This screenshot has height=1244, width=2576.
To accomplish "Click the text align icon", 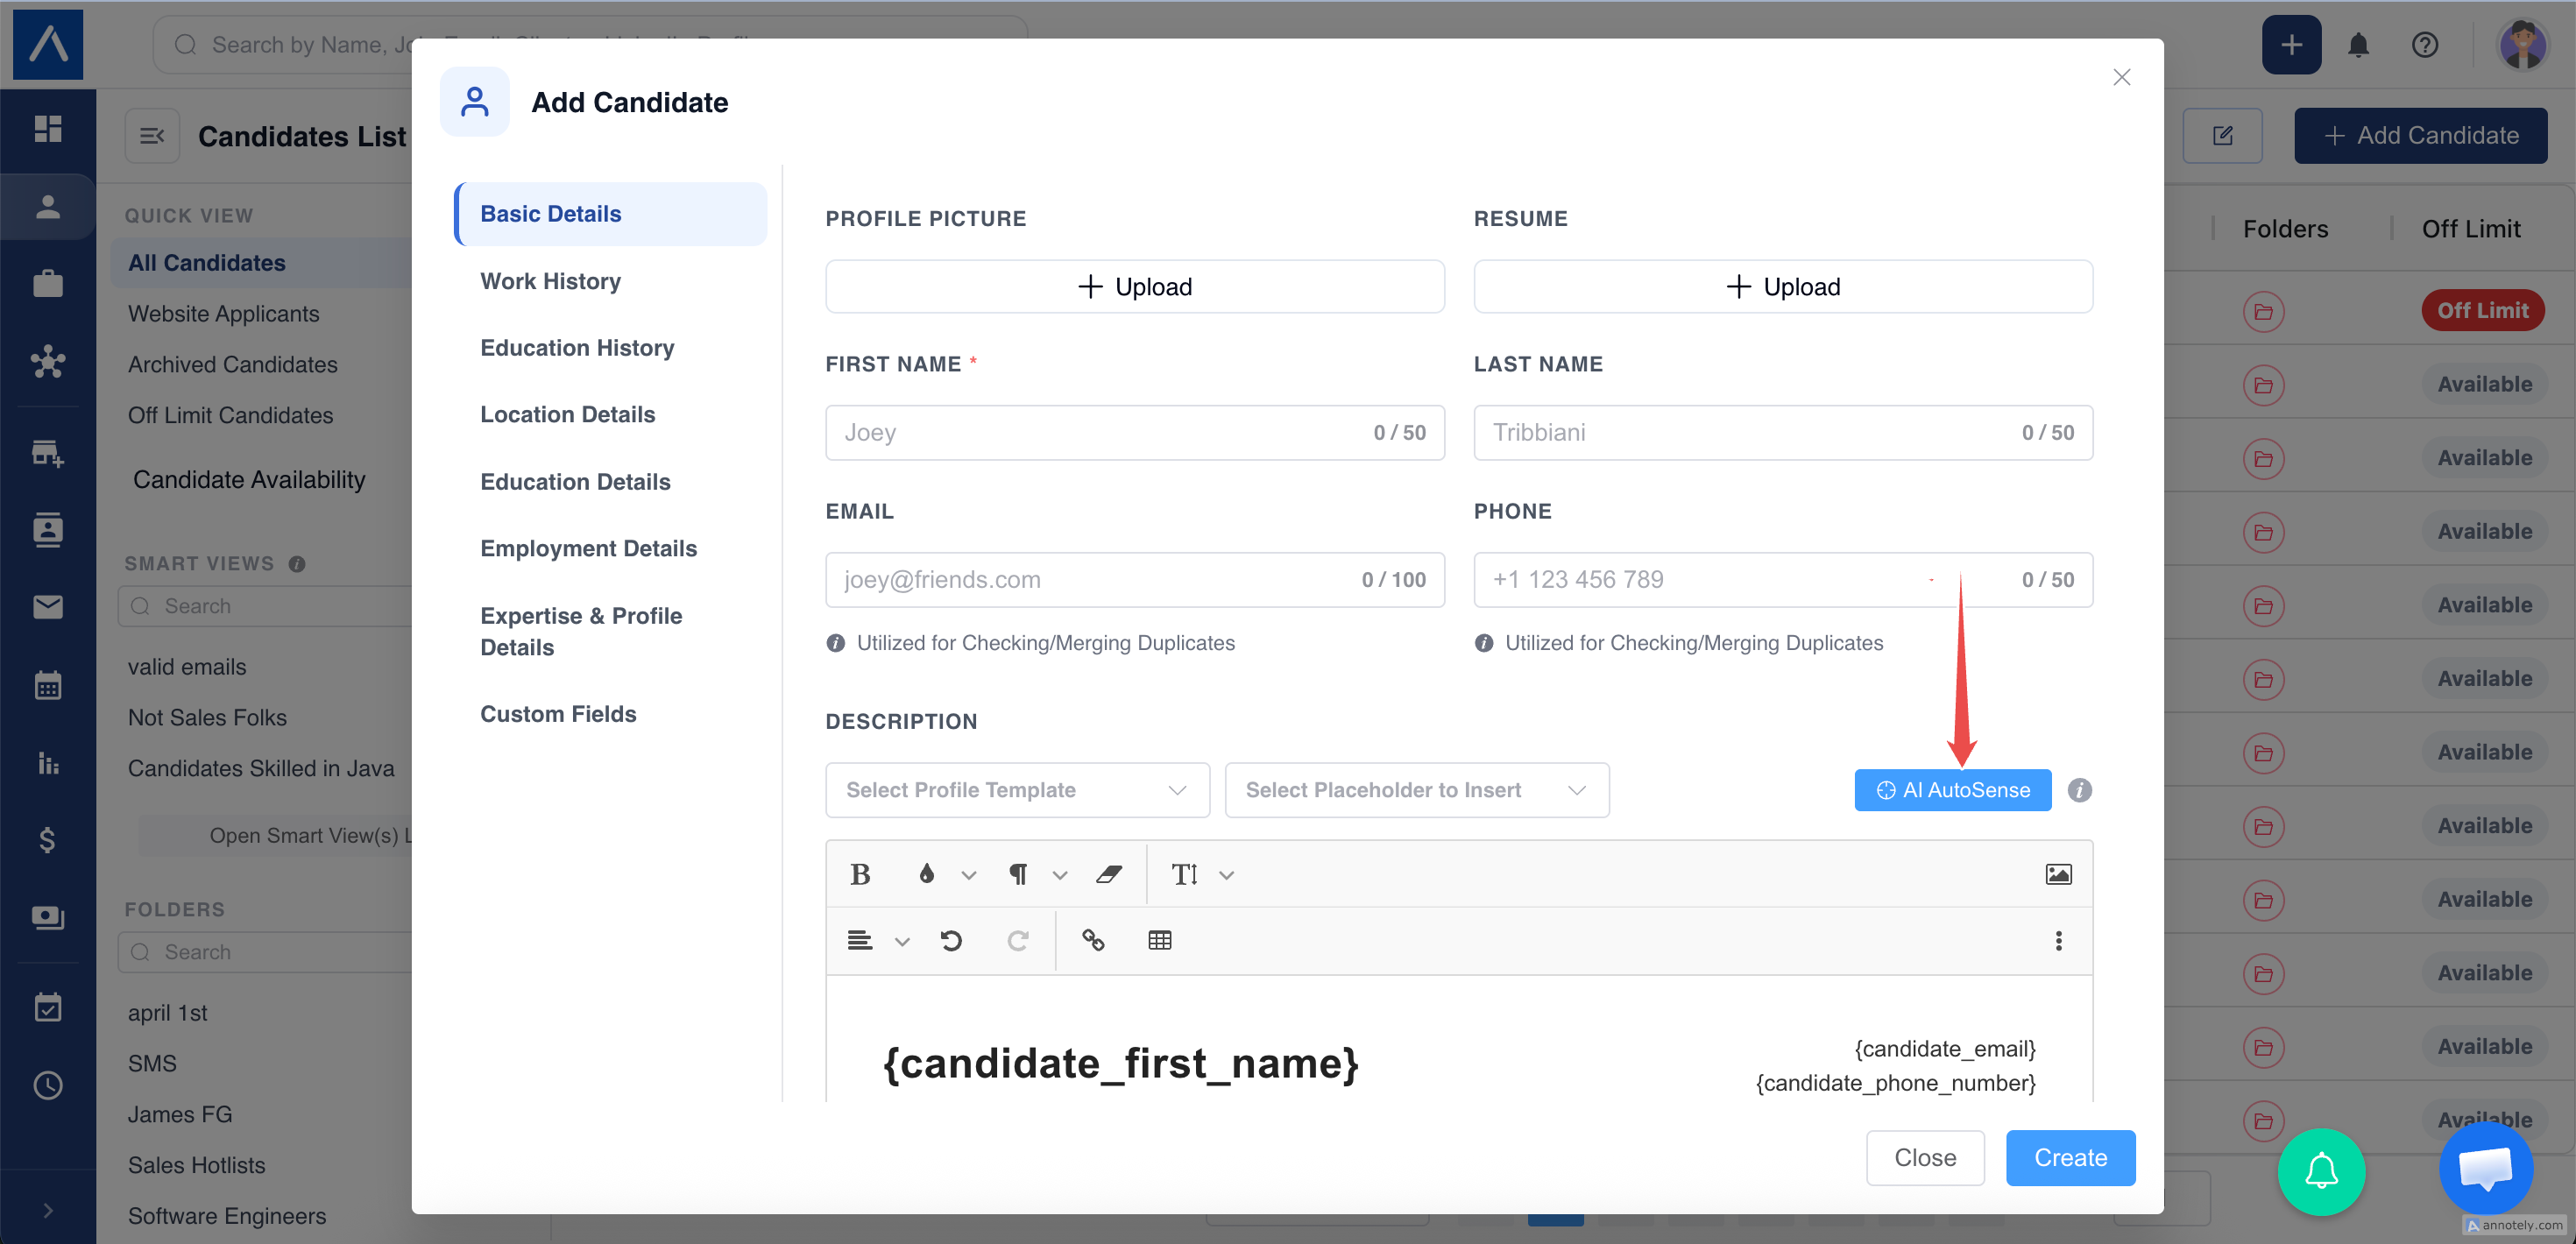I will point(860,941).
